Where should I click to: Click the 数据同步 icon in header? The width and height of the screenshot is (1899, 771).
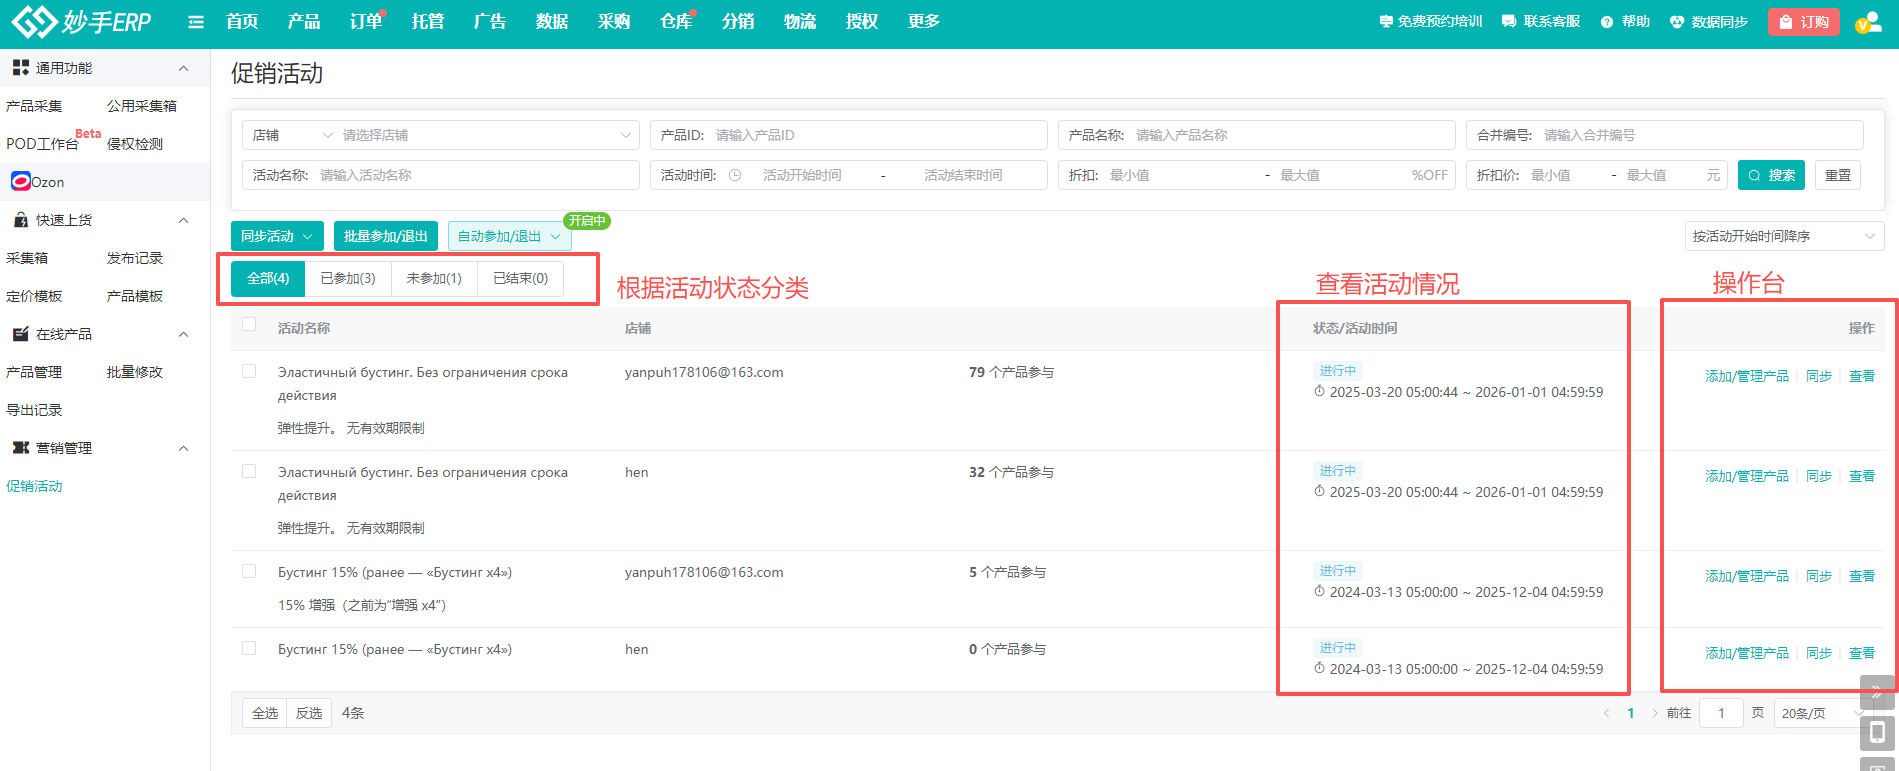[x=1677, y=22]
